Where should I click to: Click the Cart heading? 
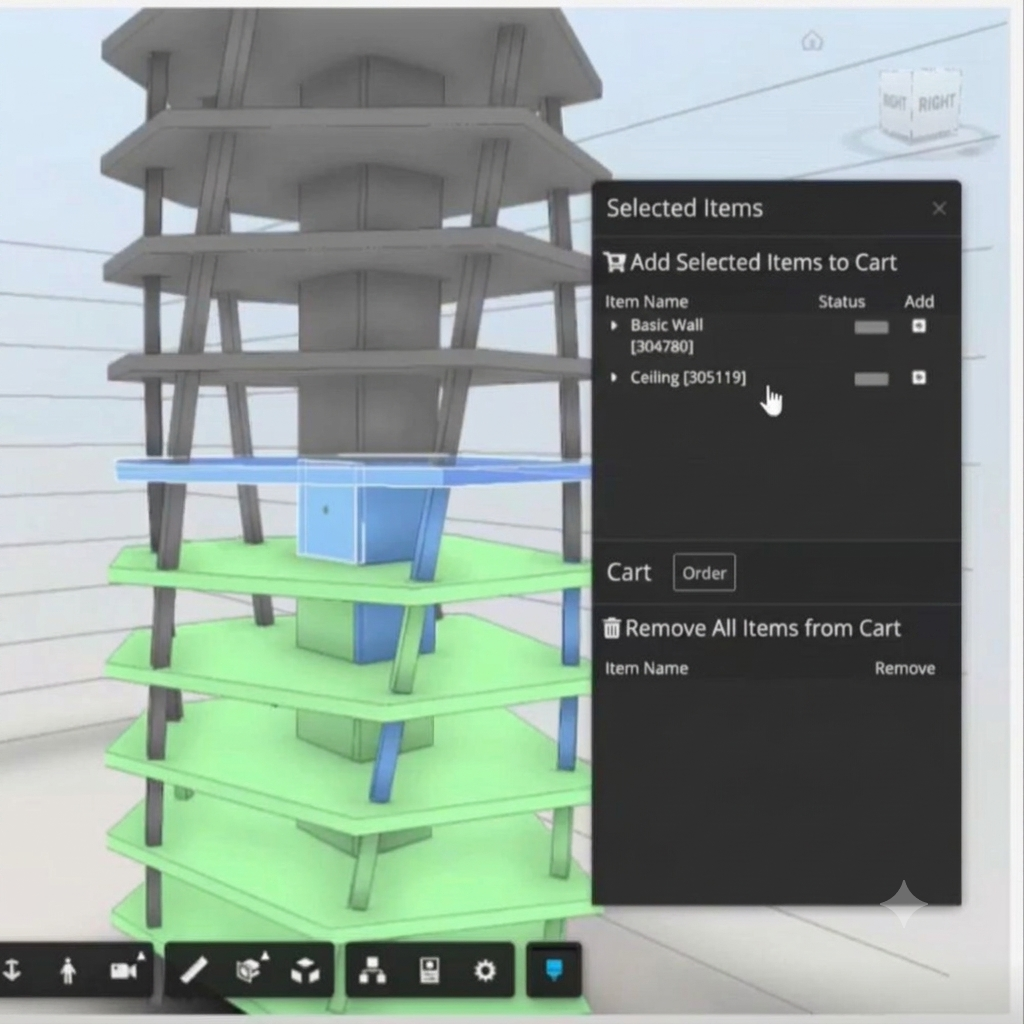(628, 573)
